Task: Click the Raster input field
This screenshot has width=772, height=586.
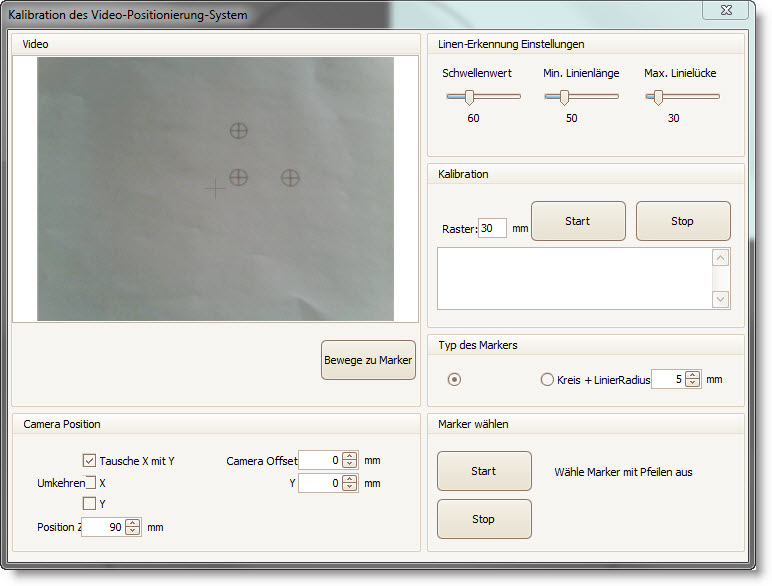Action: [492, 228]
